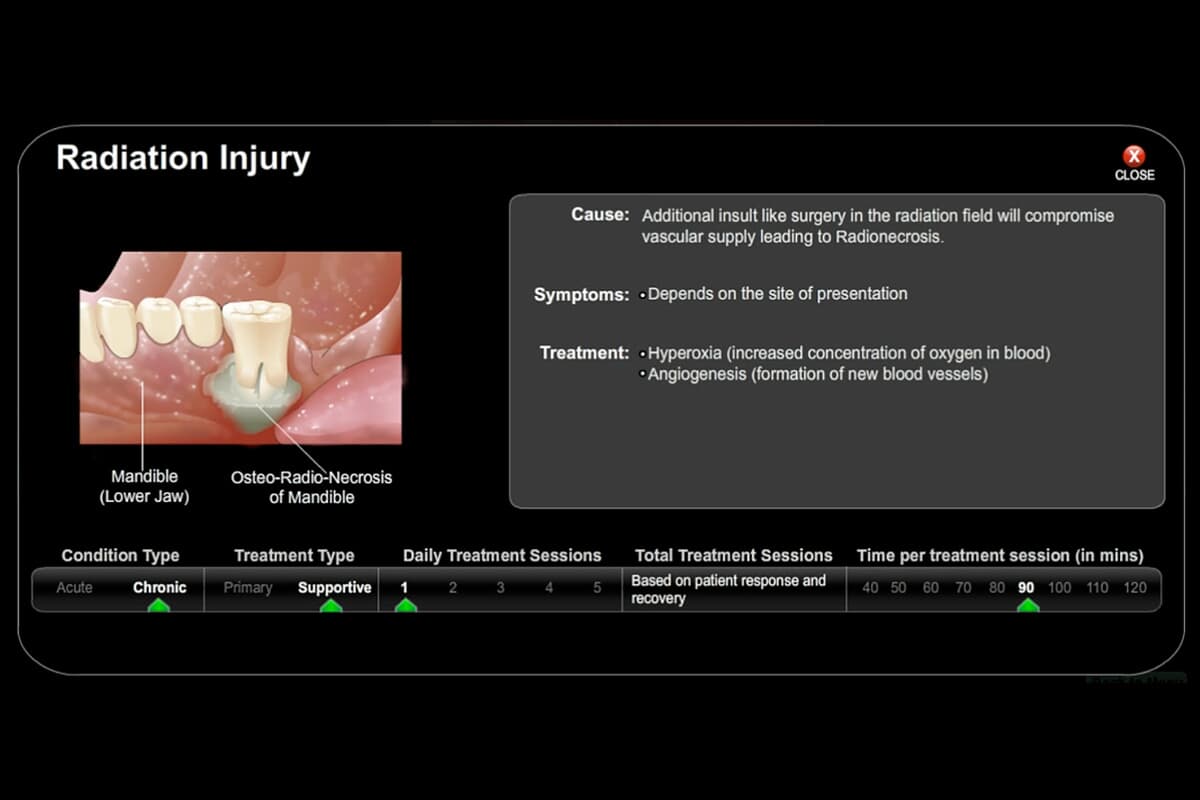This screenshot has height=800, width=1200.
Task: Set daily treatment sessions to 1
Action: point(405,588)
